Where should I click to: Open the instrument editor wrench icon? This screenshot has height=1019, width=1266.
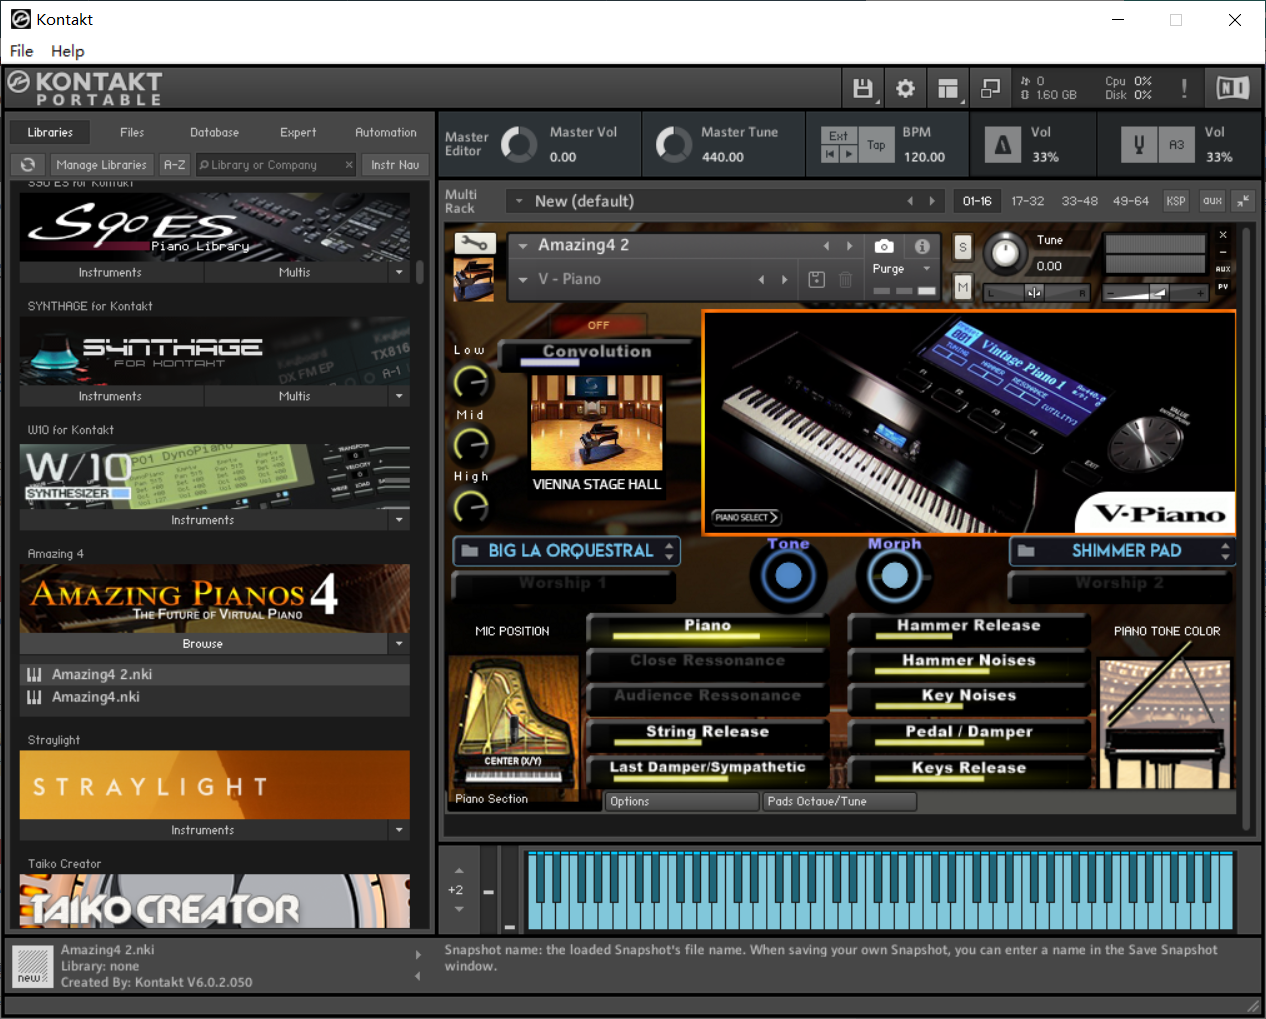point(475,243)
